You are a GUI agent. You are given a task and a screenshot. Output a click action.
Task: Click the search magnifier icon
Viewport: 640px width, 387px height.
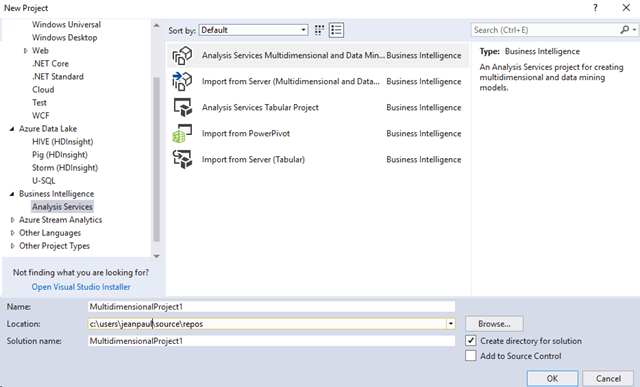click(x=624, y=30)
